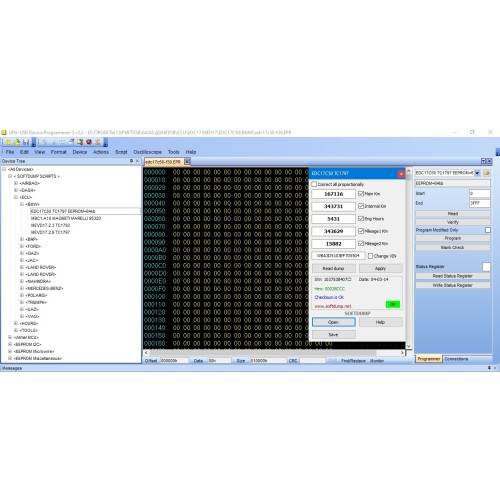This screenshot has width=500, height=500.
Task: Uncheck the Mileage2 Km checkbox
Action: pos(361,243)
